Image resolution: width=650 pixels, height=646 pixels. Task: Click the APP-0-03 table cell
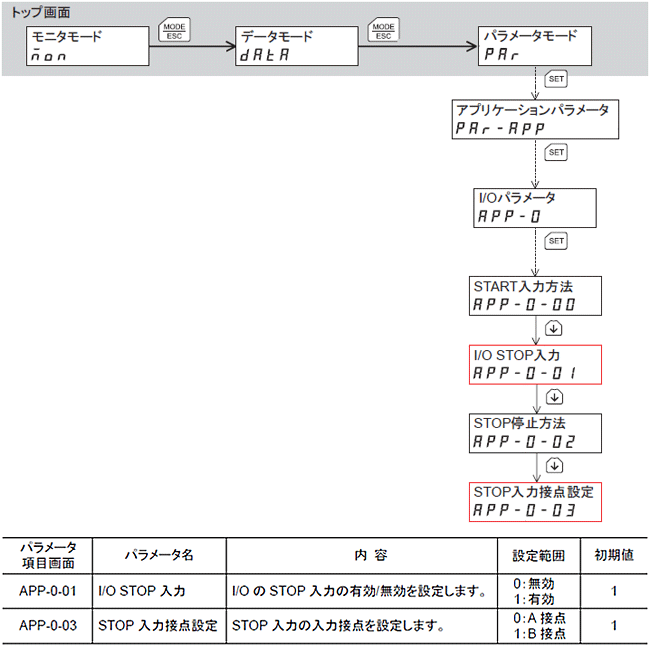pyautogui.click(x=48, y=625)
